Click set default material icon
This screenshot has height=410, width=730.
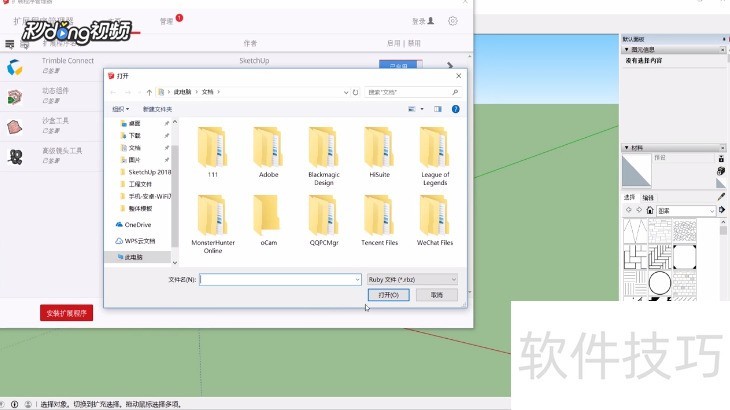click(x=721, y=183)
